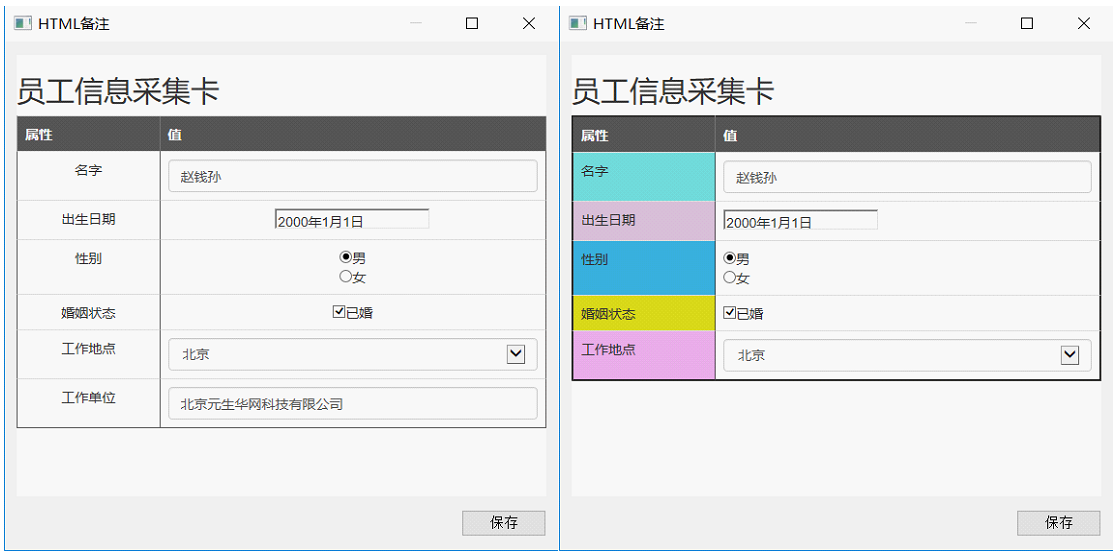
Task: Click the 2000年1月1日 date field in the left window
Action: click(351, 220)
